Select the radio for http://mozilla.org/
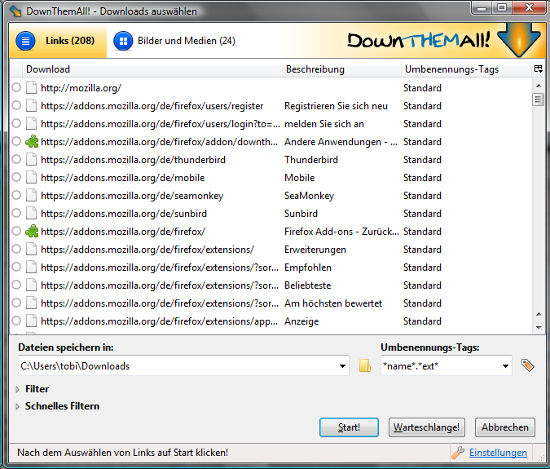This screenshot has height=469, width=550. (x=16, y=87)
